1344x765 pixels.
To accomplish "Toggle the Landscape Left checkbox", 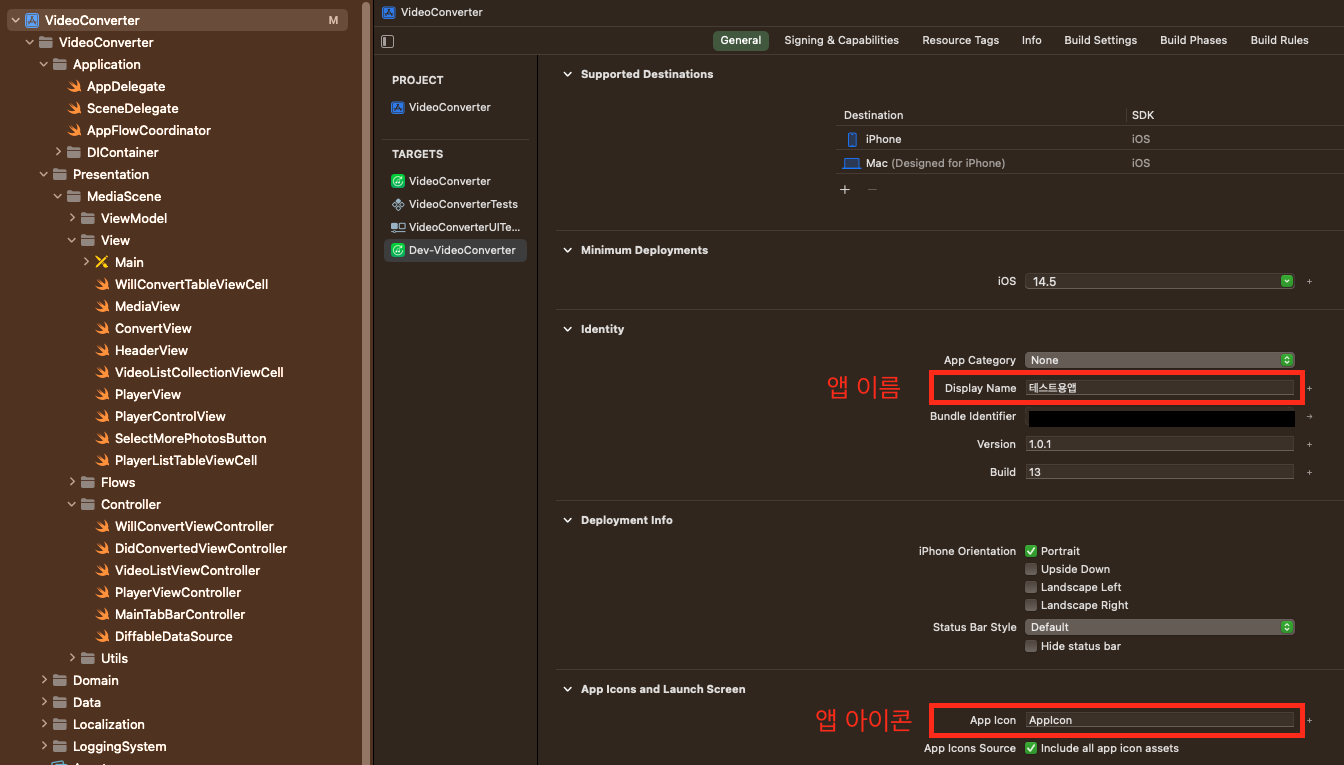I will (x=1031, y=587).
